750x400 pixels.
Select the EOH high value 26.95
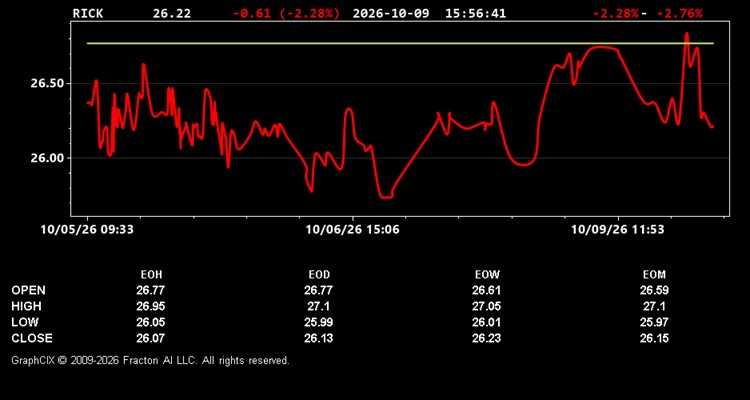[151, 306]
